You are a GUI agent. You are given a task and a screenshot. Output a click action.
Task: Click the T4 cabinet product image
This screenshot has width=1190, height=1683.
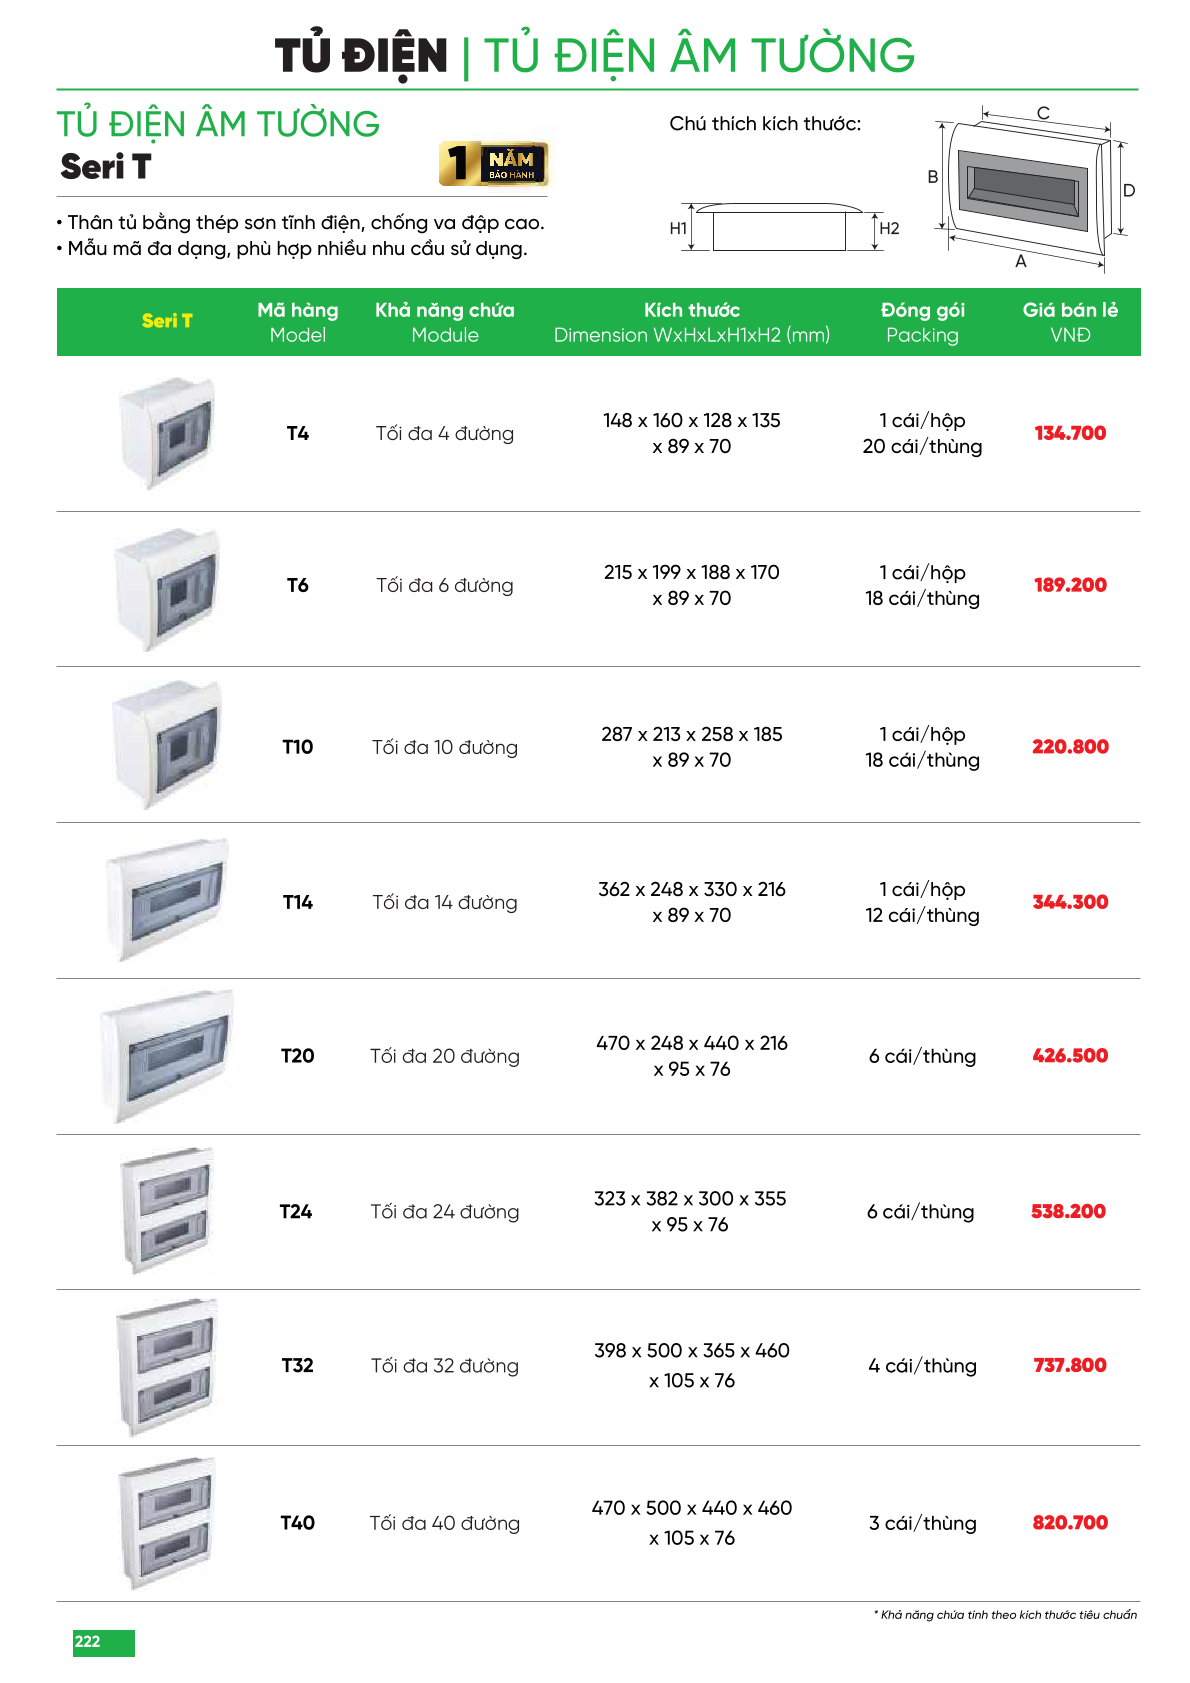167,433
